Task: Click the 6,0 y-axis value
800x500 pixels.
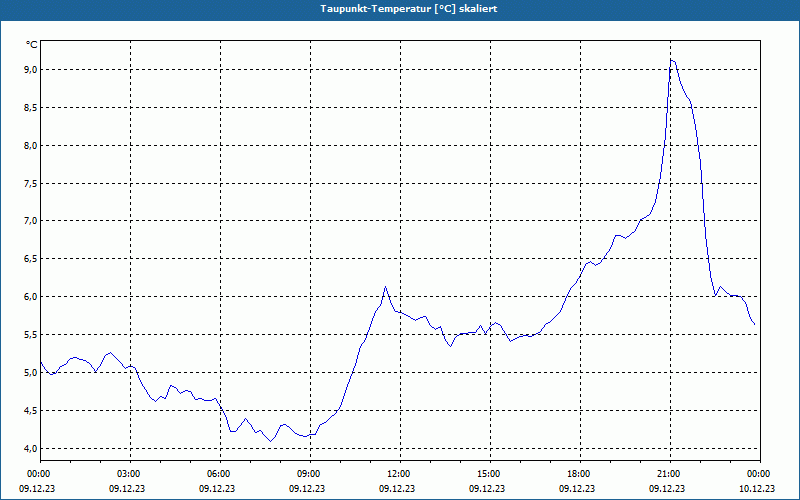Action: pyautogui.click(x=31, y=296)
